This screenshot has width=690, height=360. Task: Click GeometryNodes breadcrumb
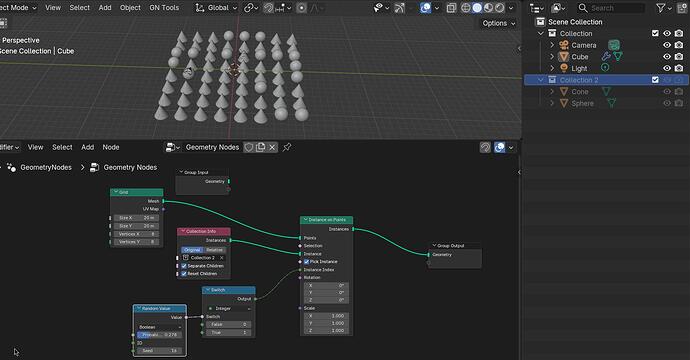coord(46,168)
